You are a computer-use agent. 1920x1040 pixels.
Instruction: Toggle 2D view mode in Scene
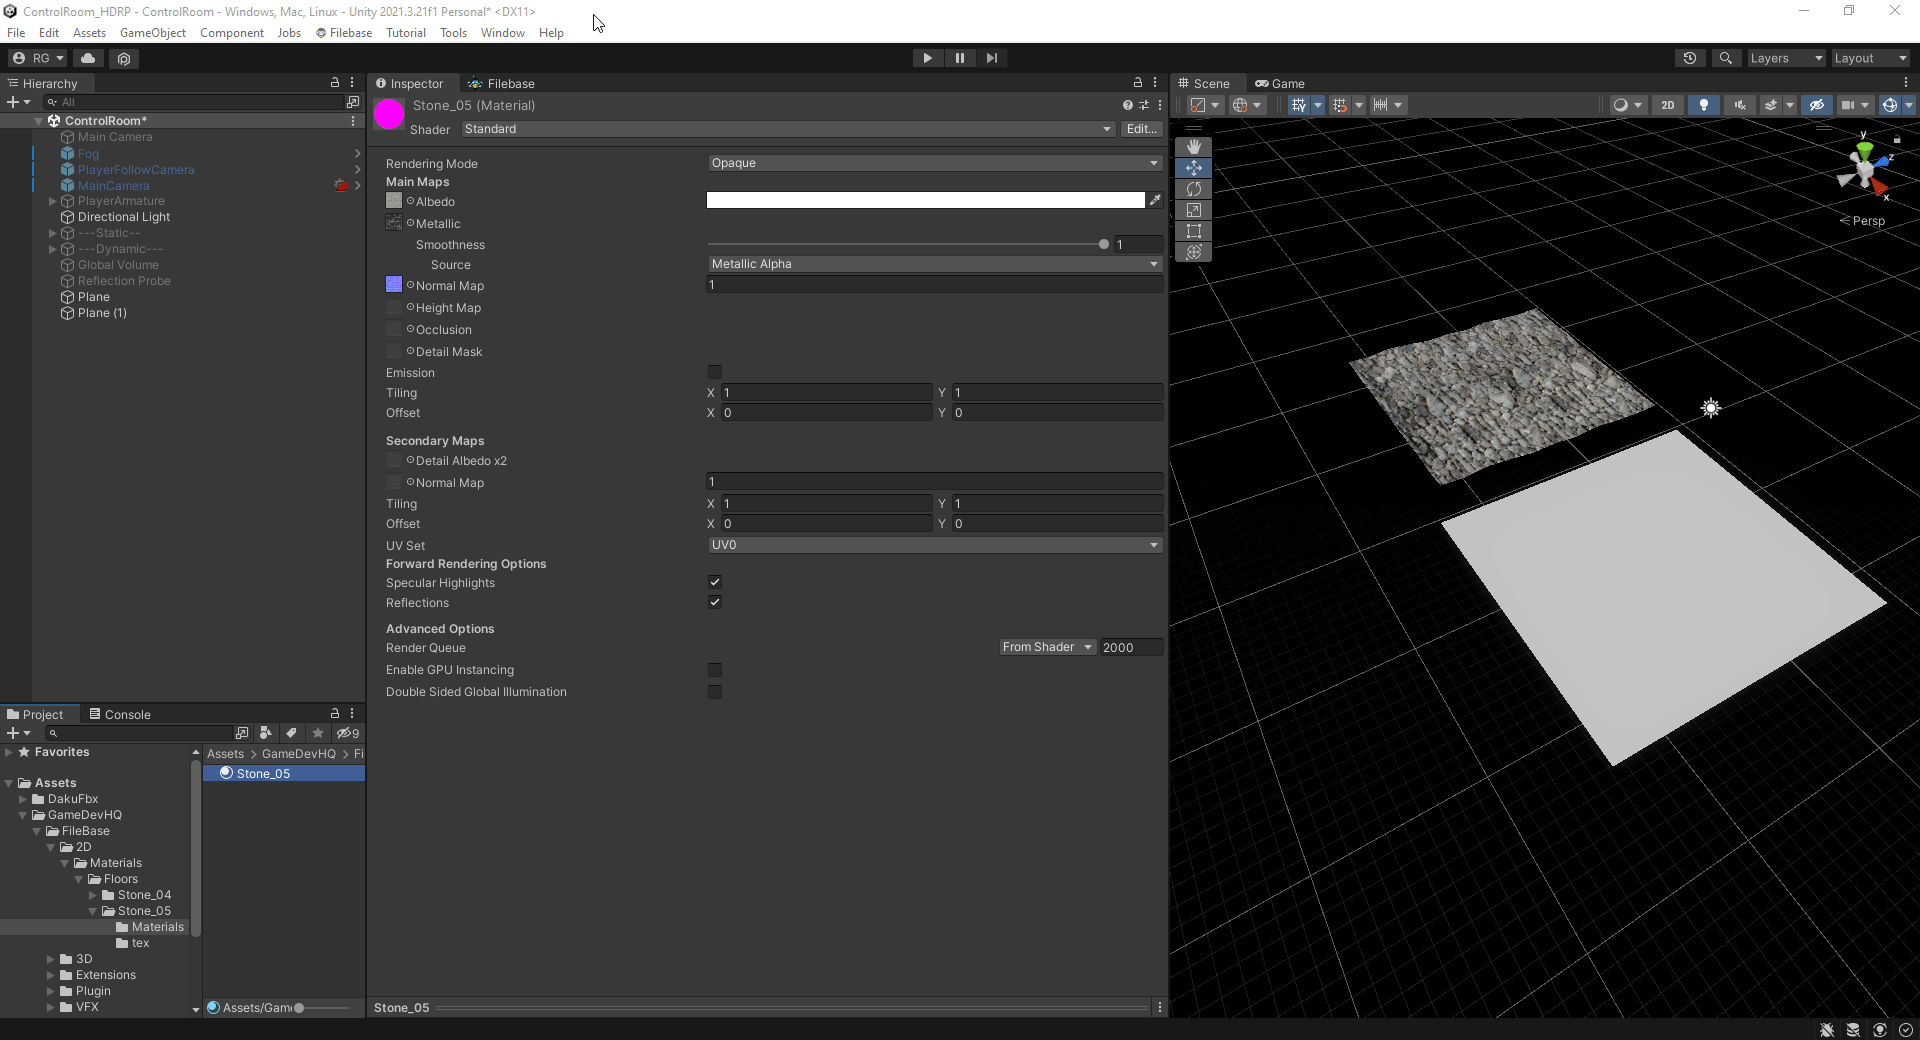tap(1667, 105)
